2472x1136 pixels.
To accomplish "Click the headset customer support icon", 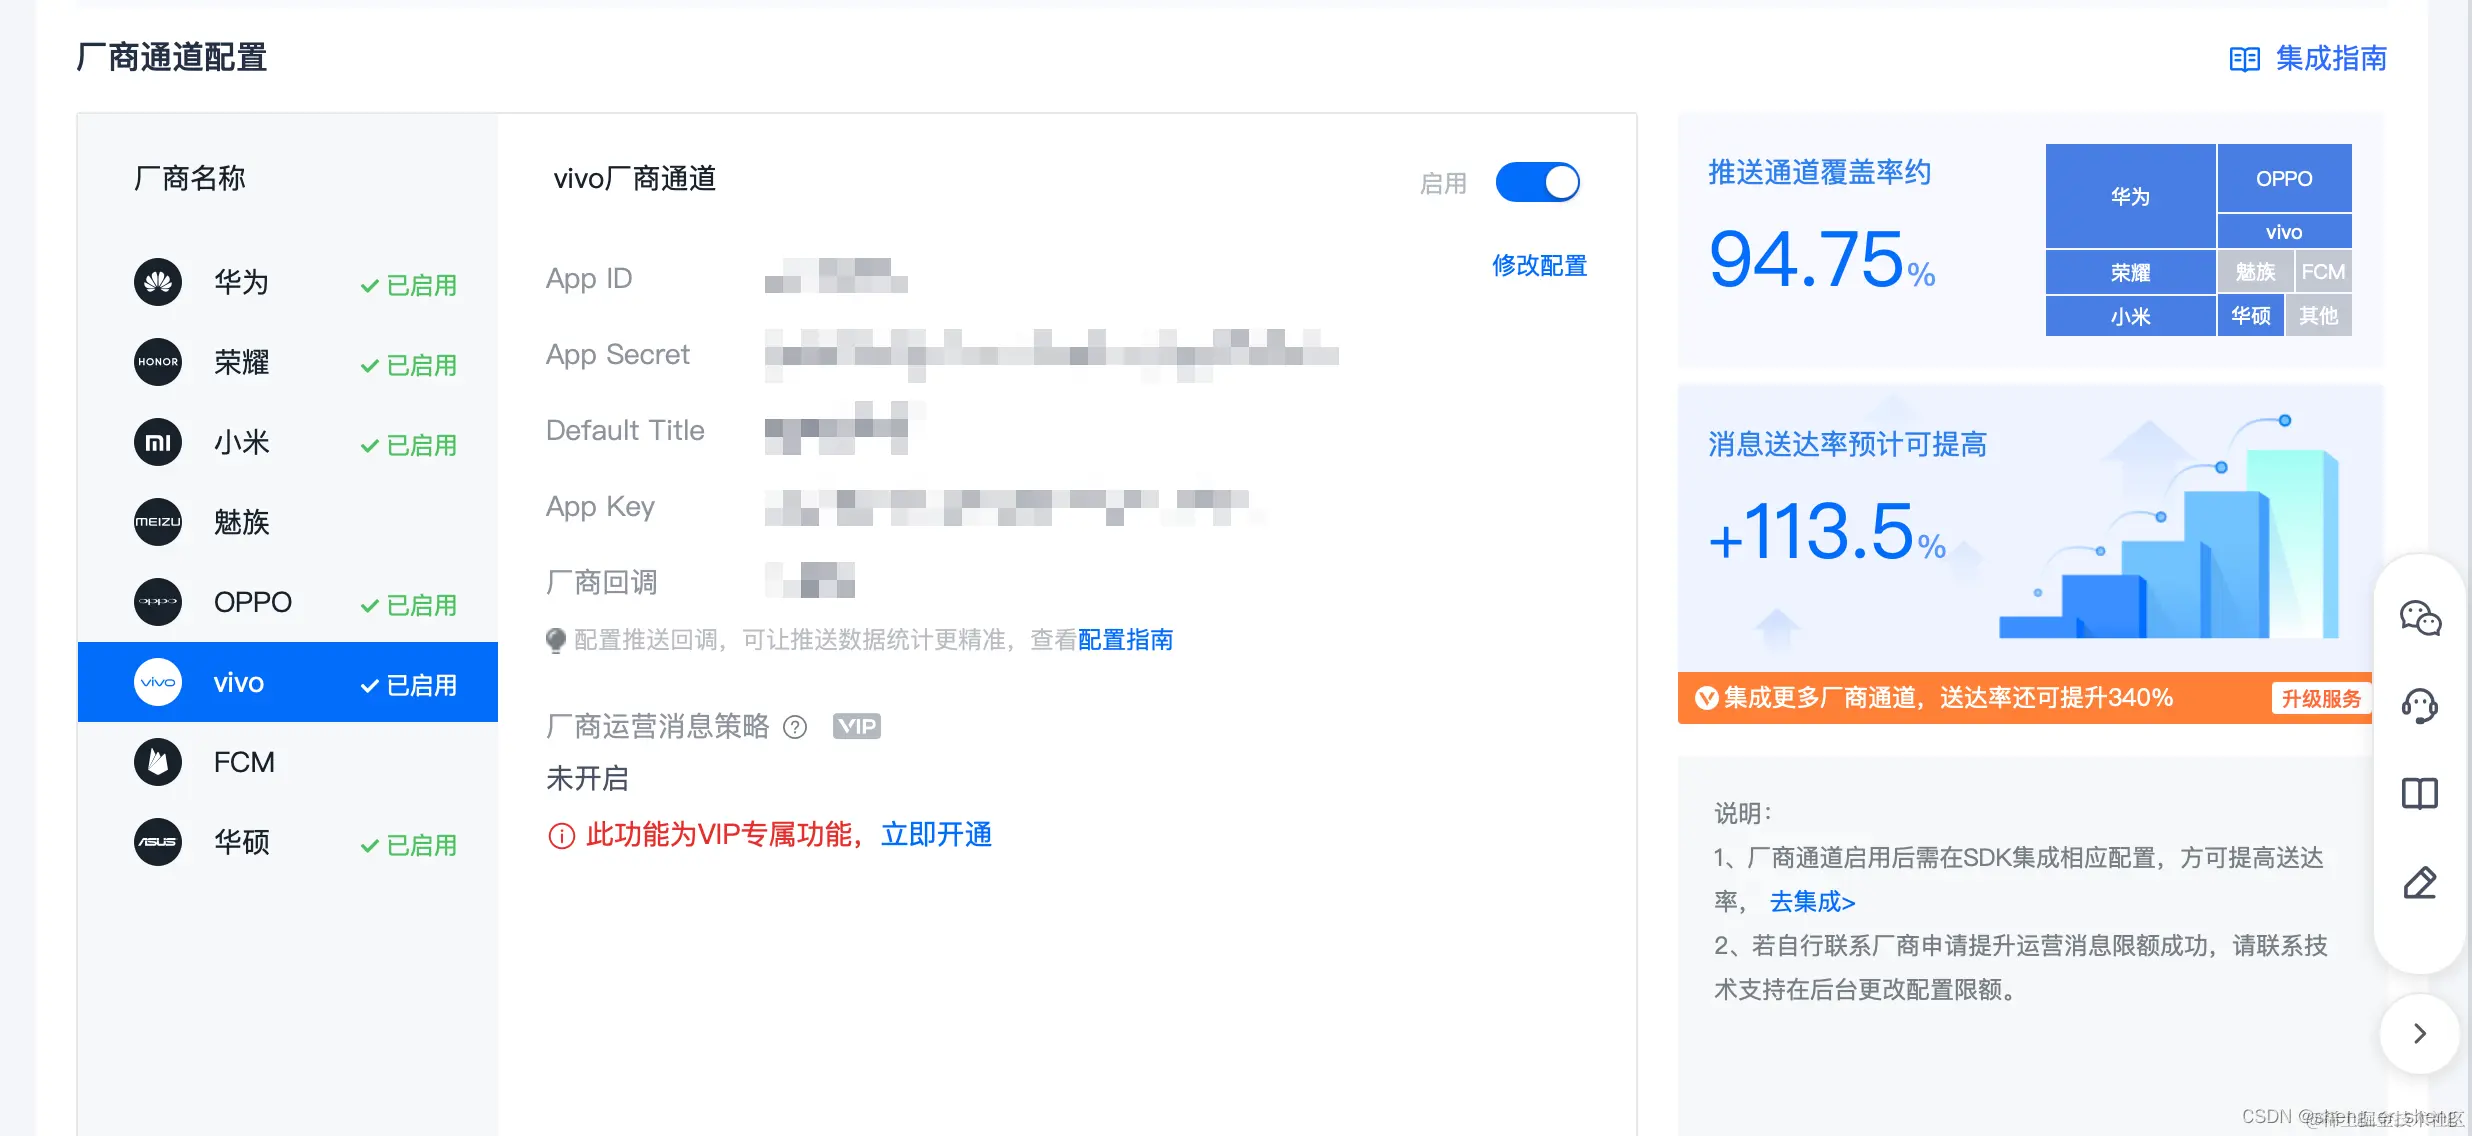I will pos(2419,707).
